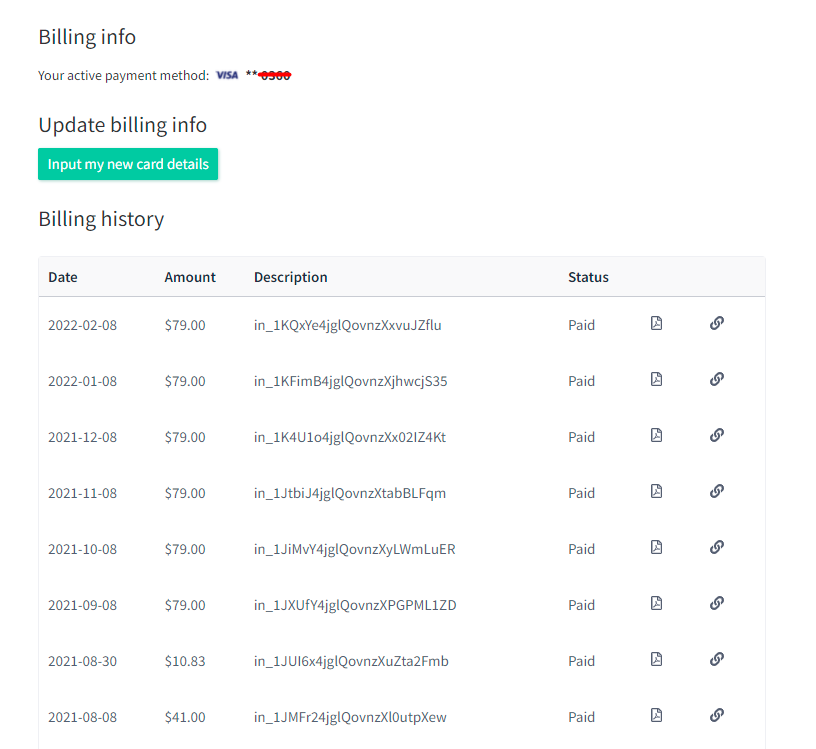Screen dimensions: 816x749
Task: Download PDF invoice for 2022-01-08
Action: coord(657,379)
